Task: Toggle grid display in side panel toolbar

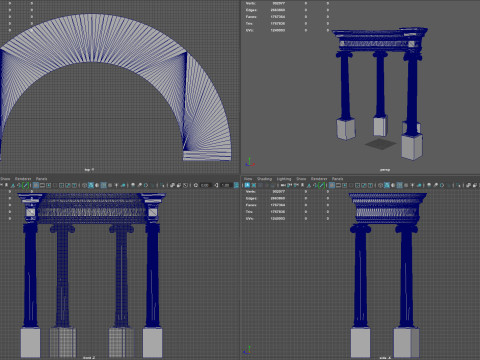Action: tap(332, 185)
